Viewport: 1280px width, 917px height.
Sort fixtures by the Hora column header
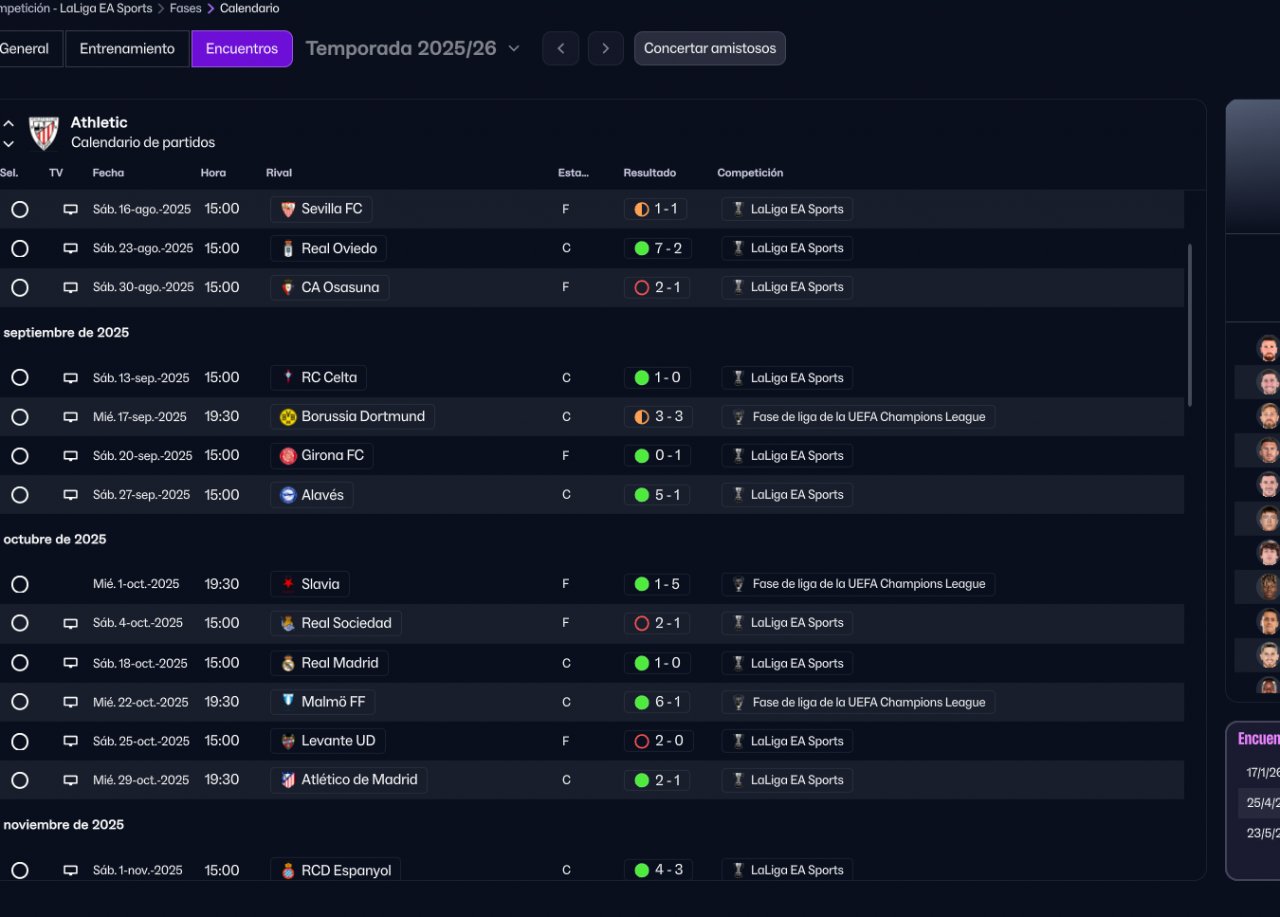213,173
